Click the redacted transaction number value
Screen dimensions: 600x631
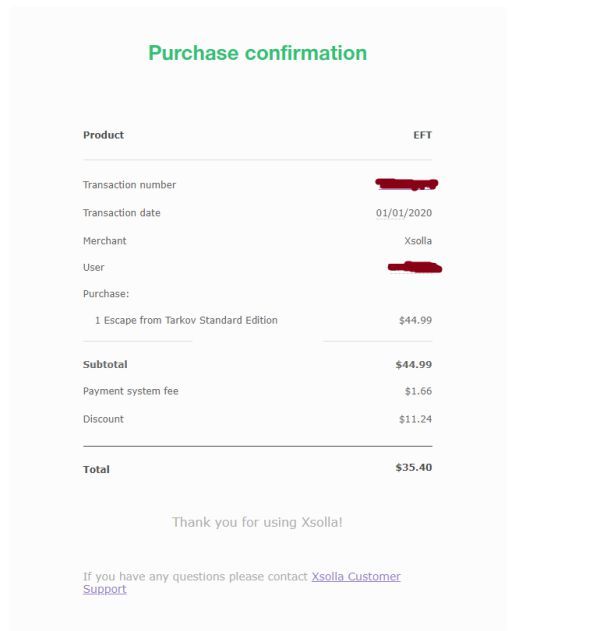pyautogui.click(x=407, y=184)
